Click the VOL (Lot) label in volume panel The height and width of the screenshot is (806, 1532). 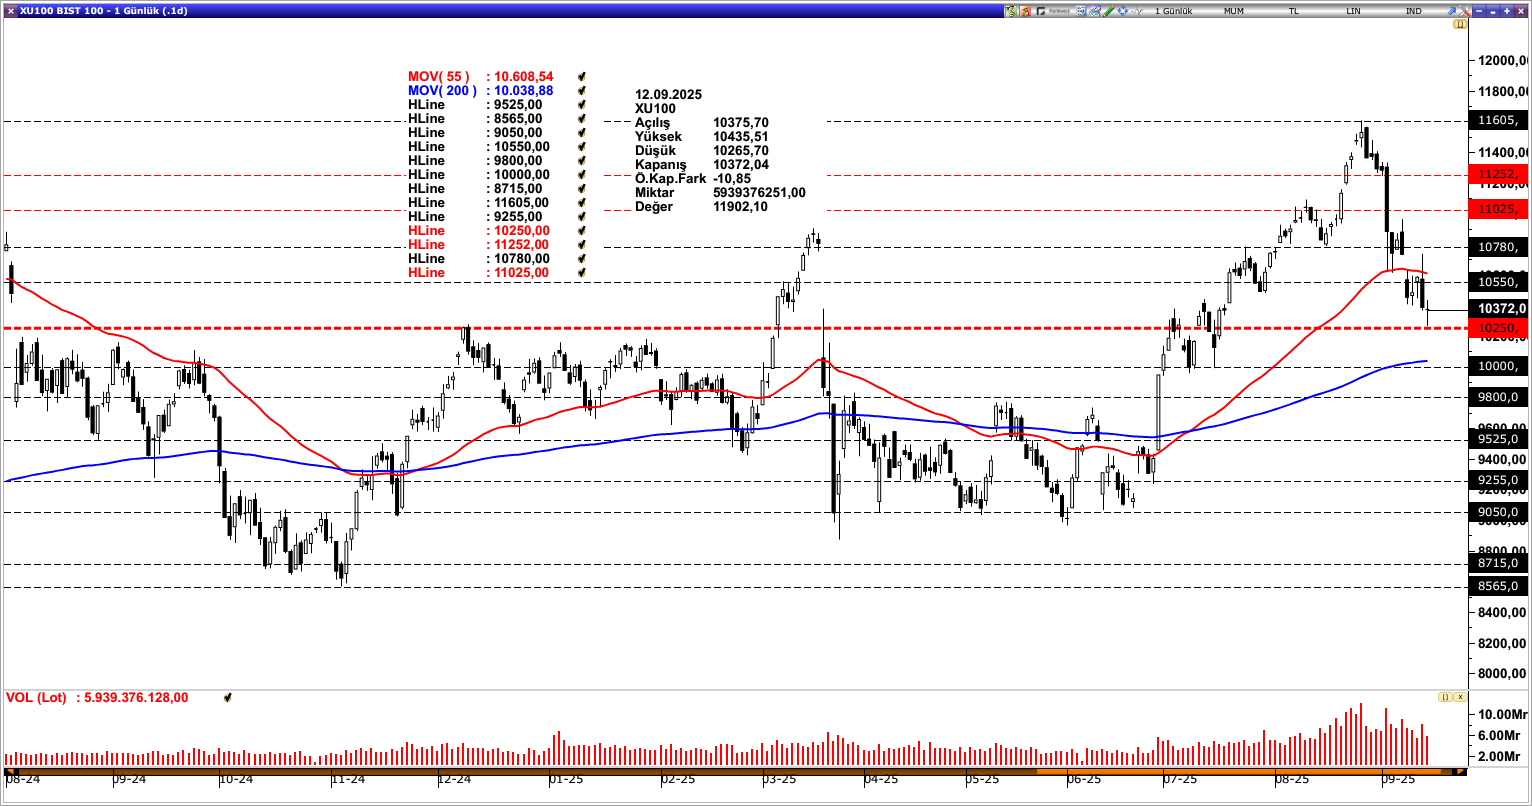point(36,698)
